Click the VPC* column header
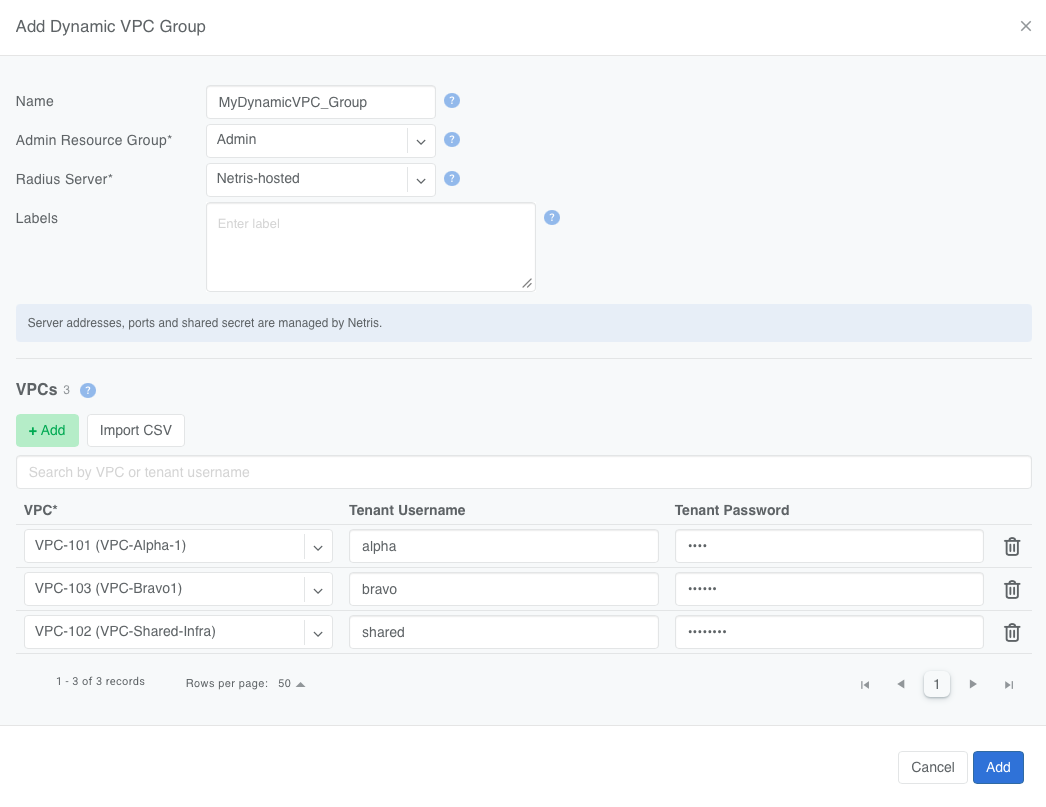The image size is (1046, 807). click(x=41, y=510)
